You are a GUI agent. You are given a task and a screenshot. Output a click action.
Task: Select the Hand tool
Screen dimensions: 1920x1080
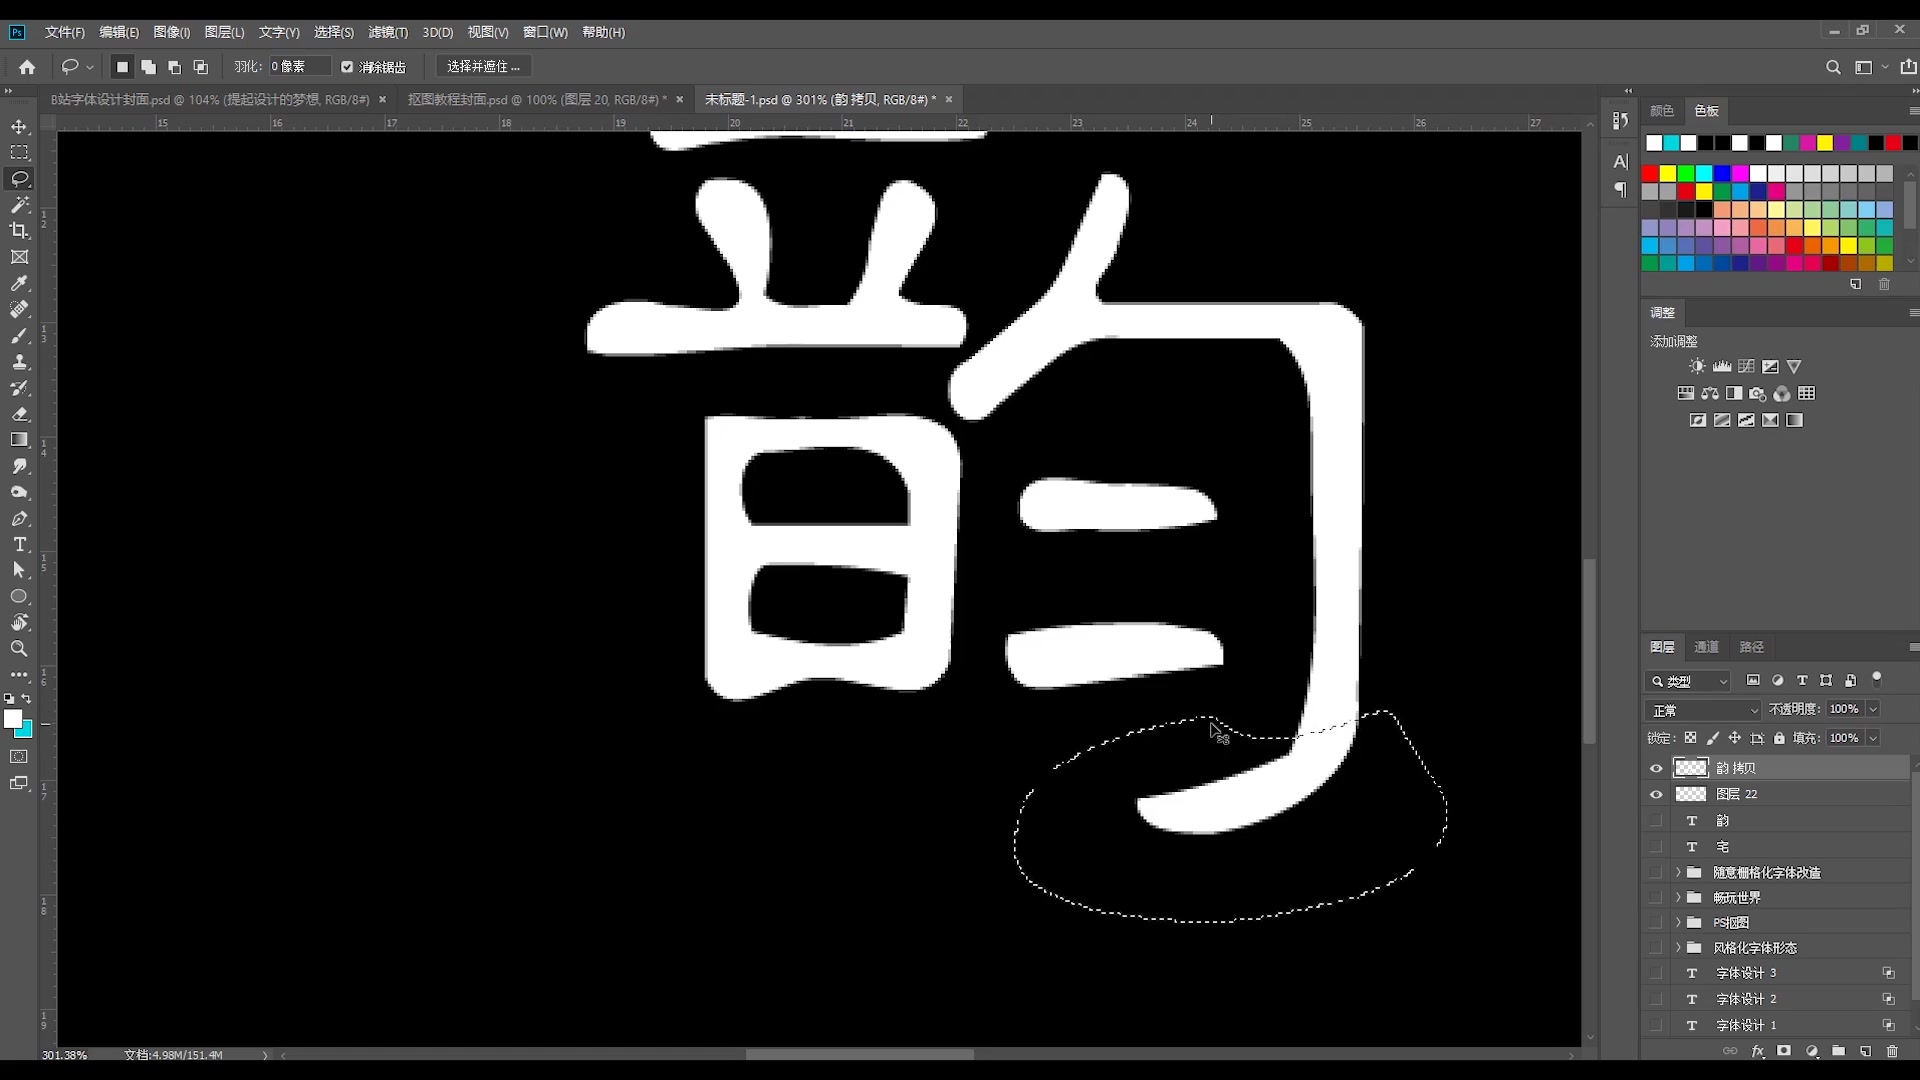(19, 622)
